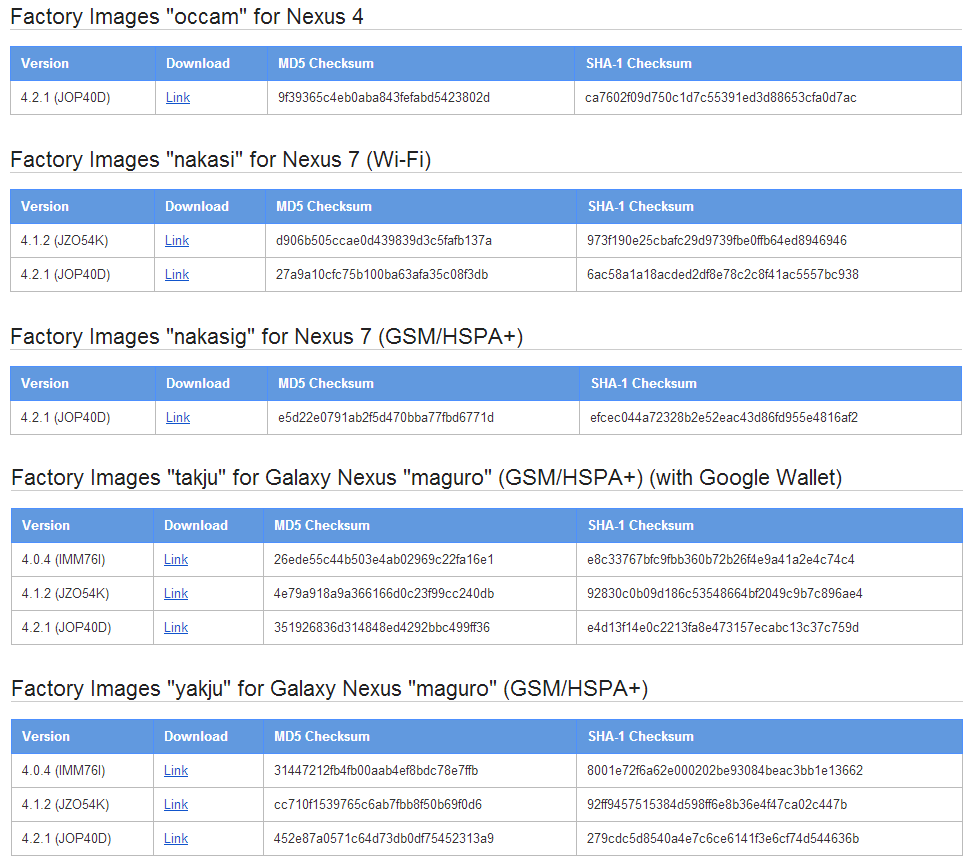Screen dimensions: 972x866
Task: Click the 'Factory Images "occam" for Nexus 4' heading
Action: click(x=187, y=16)
